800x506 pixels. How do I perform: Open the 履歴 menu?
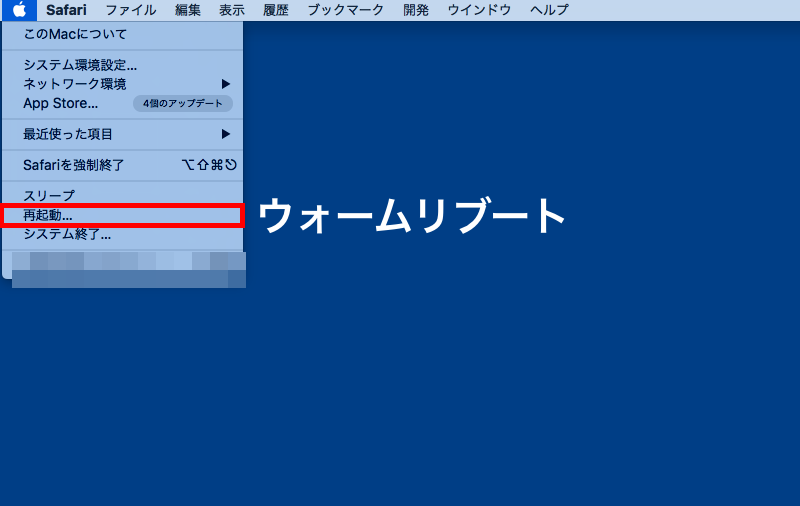pos(276,10)
